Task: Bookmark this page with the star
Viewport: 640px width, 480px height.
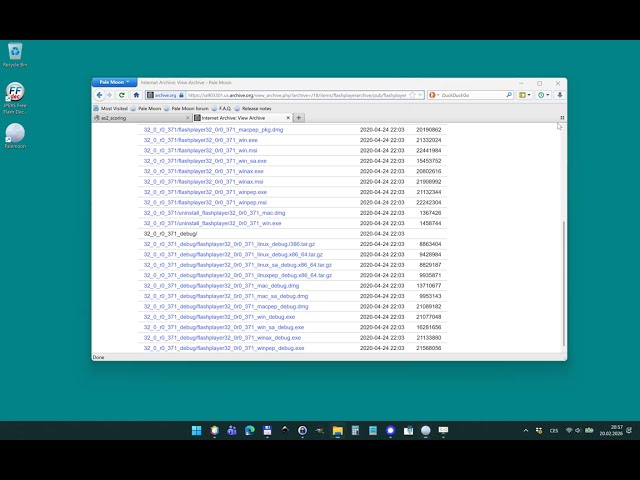Action: [412, 95]
